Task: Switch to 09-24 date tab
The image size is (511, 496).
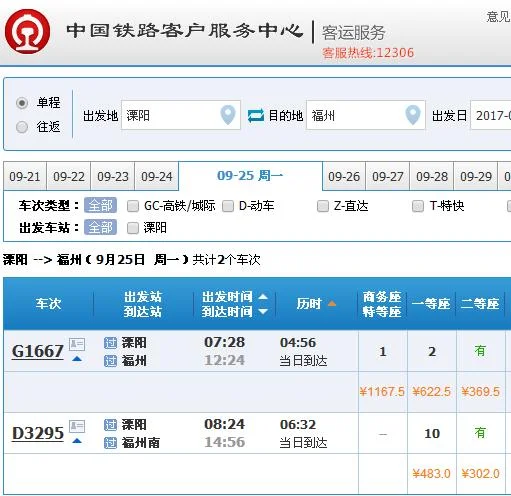Action: coord(157,176)
